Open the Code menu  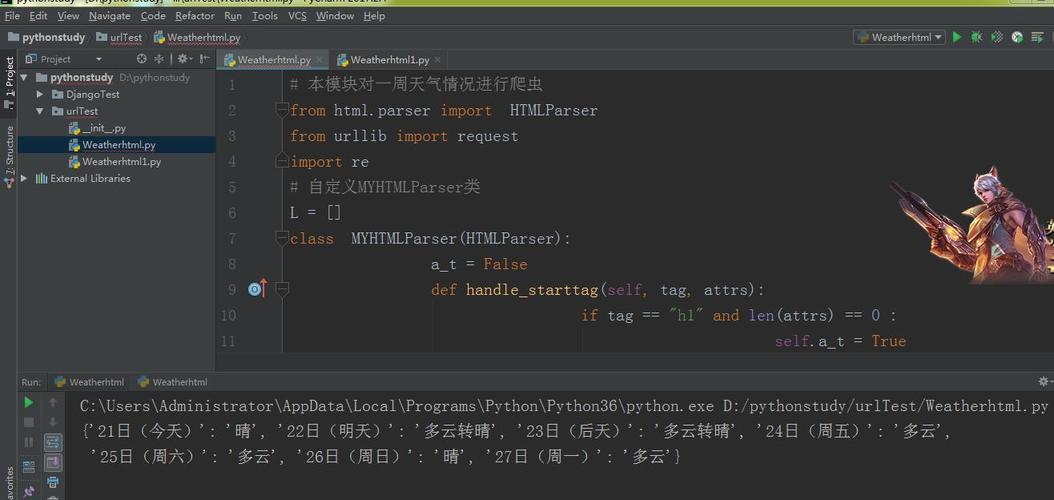coord(153,15)
